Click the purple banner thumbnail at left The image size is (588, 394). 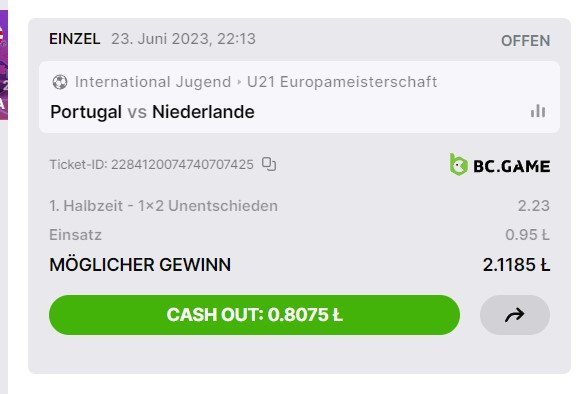click(x=4, y=65)
